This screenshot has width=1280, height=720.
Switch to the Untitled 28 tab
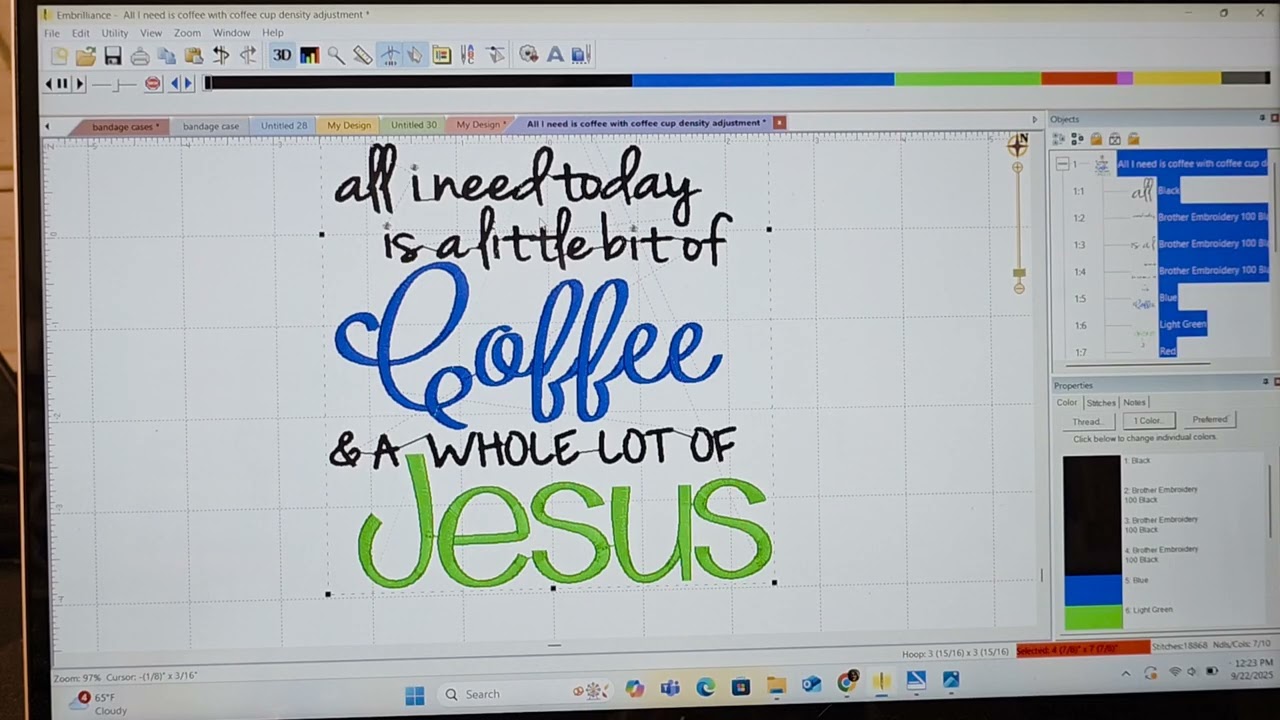(x=284, y=125)
